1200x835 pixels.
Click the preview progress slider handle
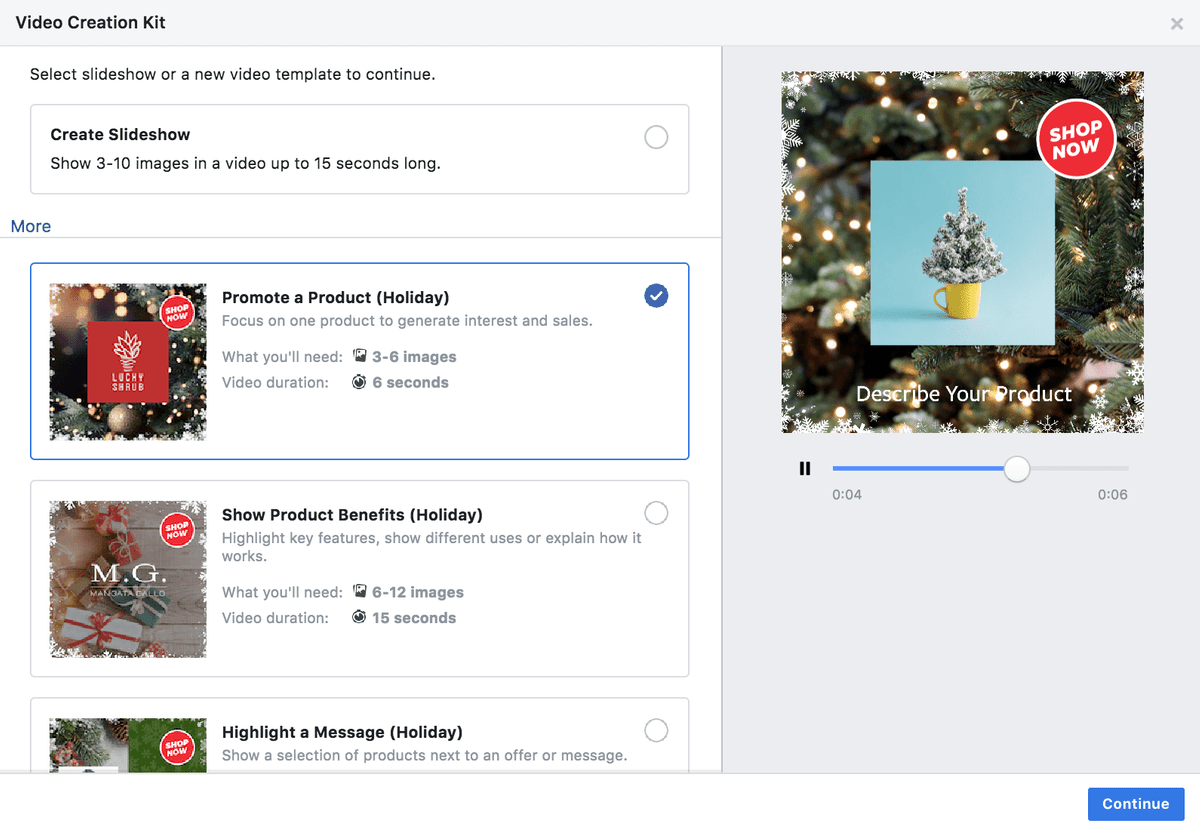click(x=1017, y=468)
